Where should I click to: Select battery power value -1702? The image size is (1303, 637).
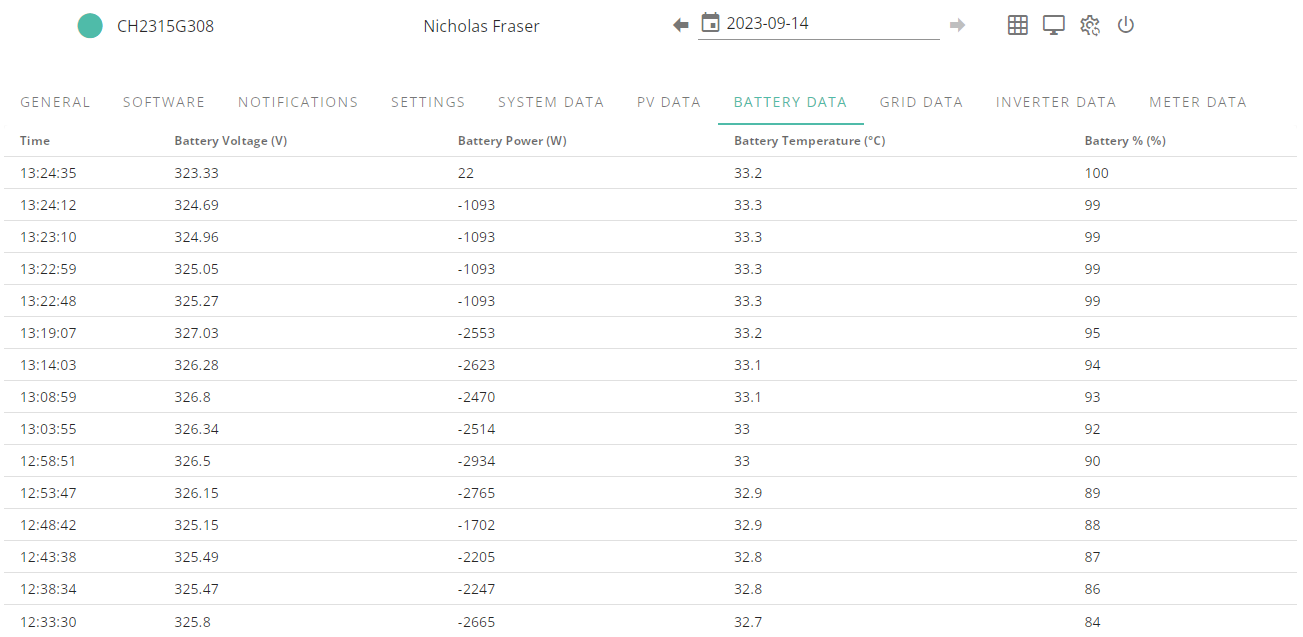click(476, 525)
